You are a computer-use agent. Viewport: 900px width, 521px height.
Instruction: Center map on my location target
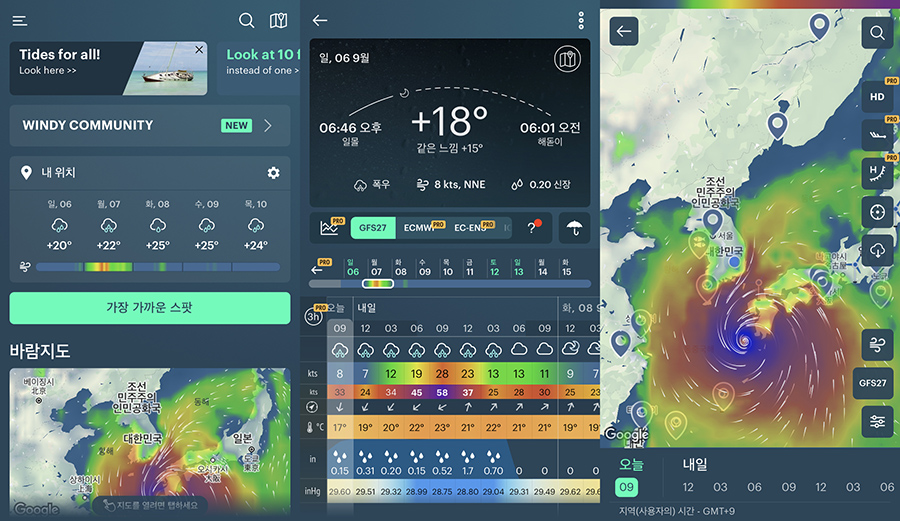click(x=877, y=212)
